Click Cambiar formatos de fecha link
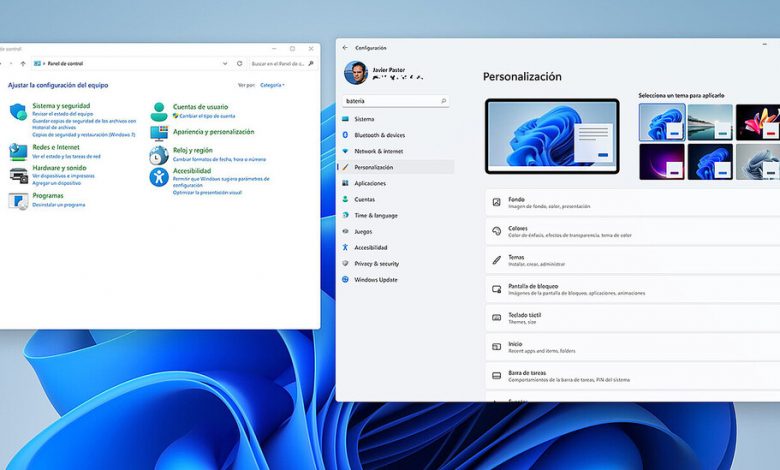 coord(219,160)
